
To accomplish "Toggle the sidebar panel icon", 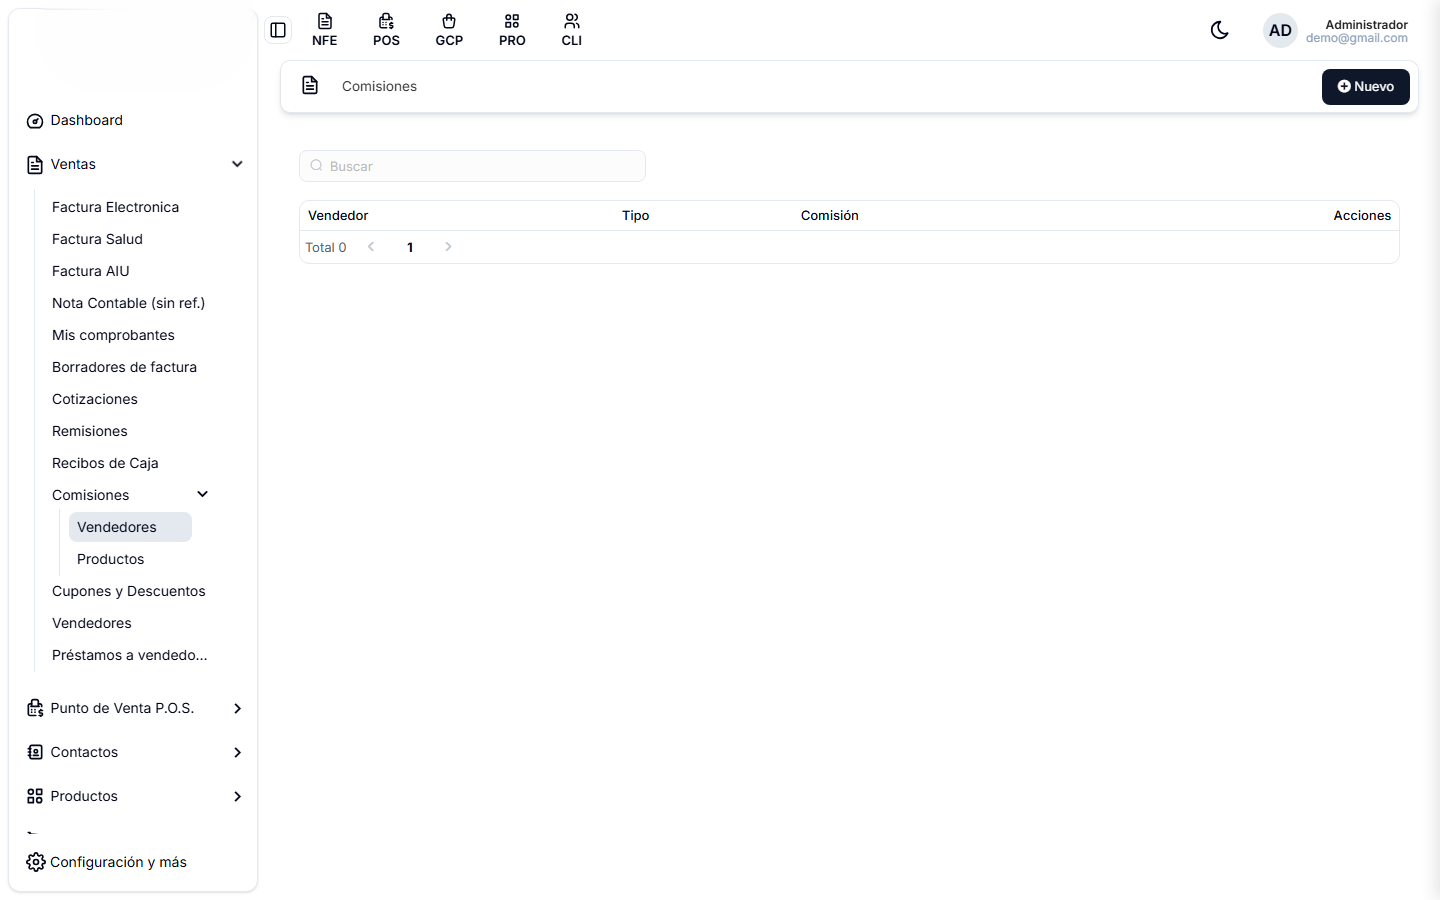I will [278, 30].
